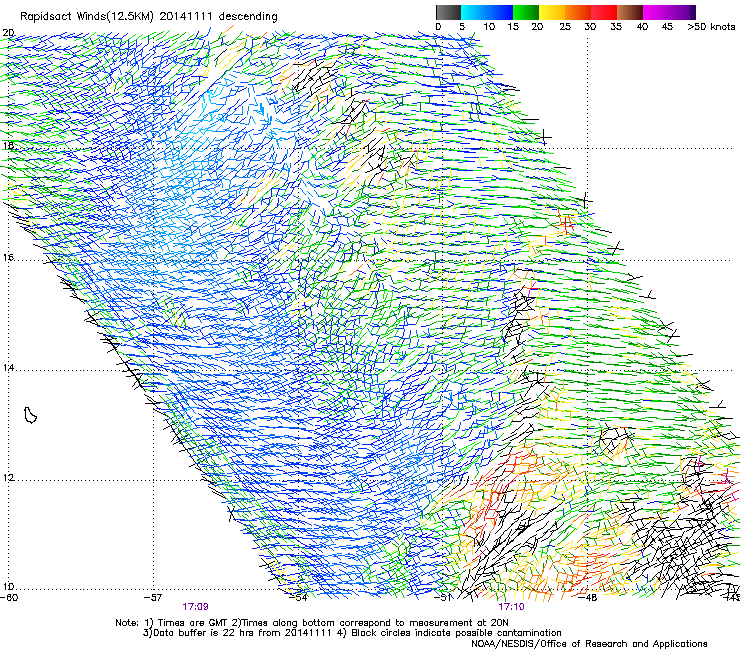
Task: Click the yellow 20-25 knots legend swatch
Action: click(552, 12)
